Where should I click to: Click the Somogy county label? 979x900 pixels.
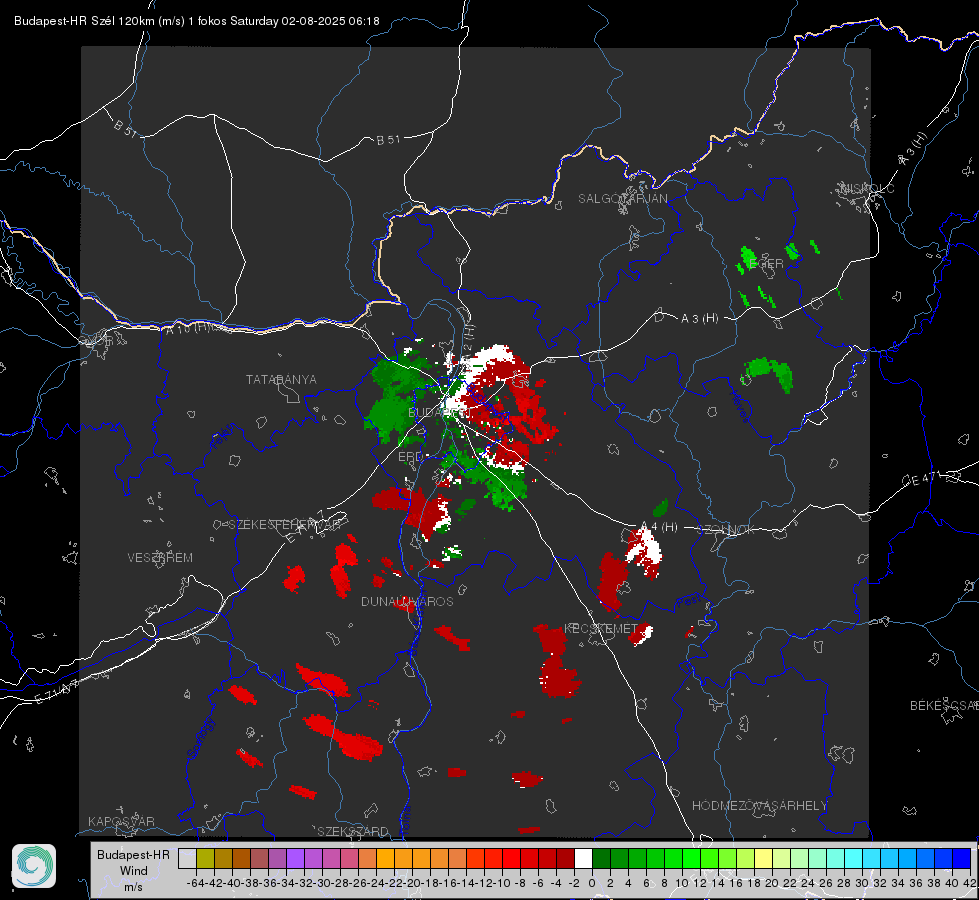click(200, 738)
